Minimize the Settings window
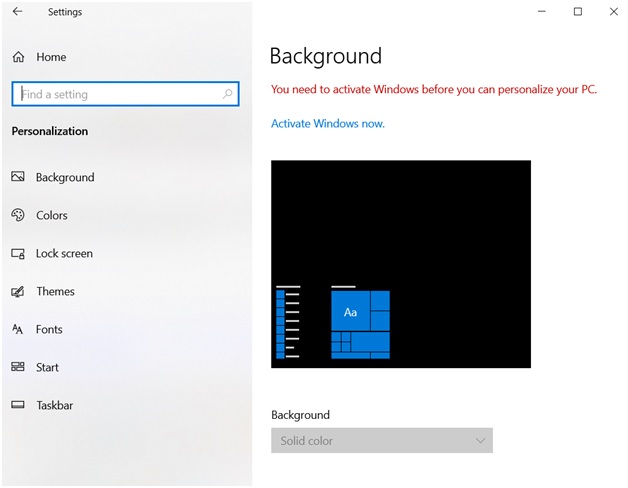This screenshot has width=628, height=488. click(x=540, y=12)
